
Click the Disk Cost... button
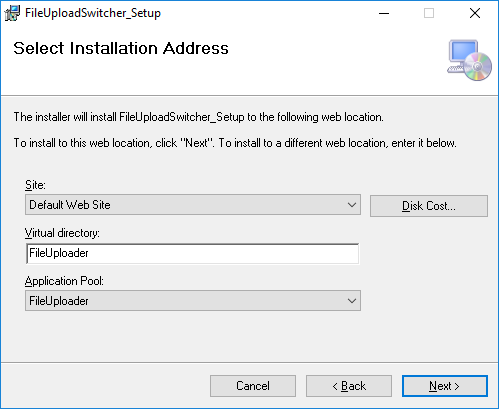pyautogui.click(x=429, y=206)
